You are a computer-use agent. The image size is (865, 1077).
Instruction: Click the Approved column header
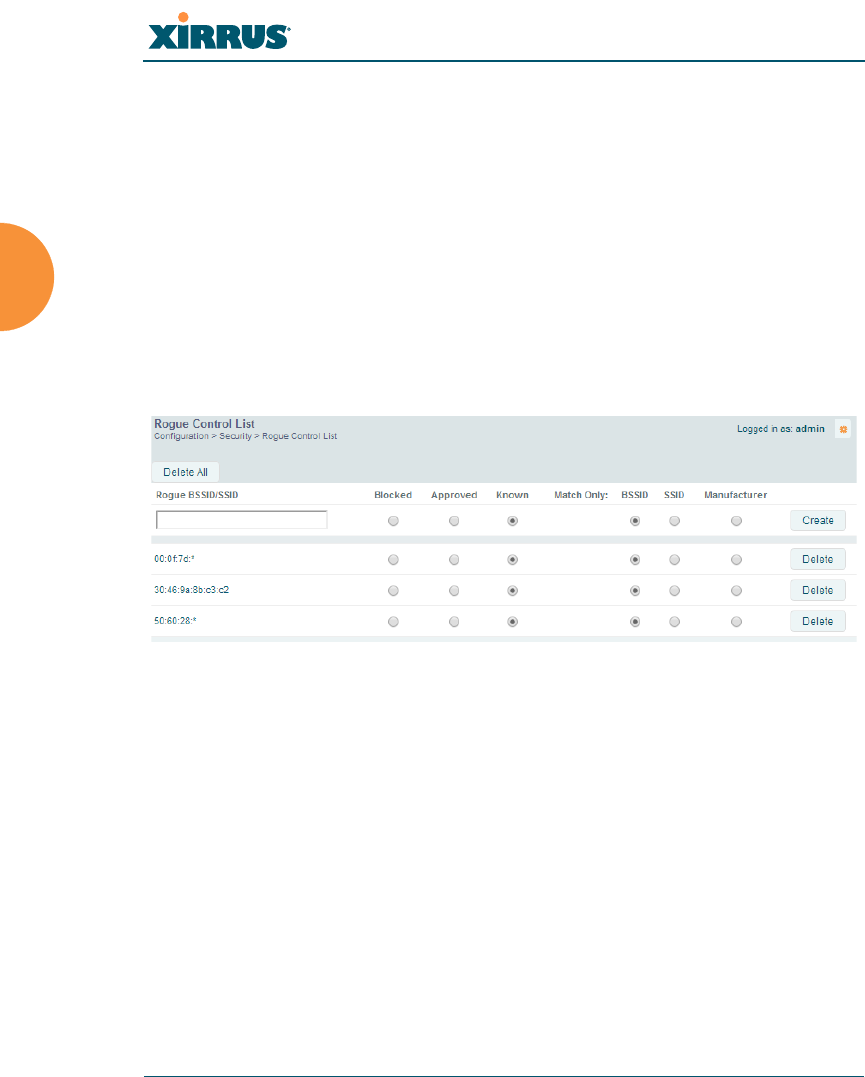tap(454, 495)
